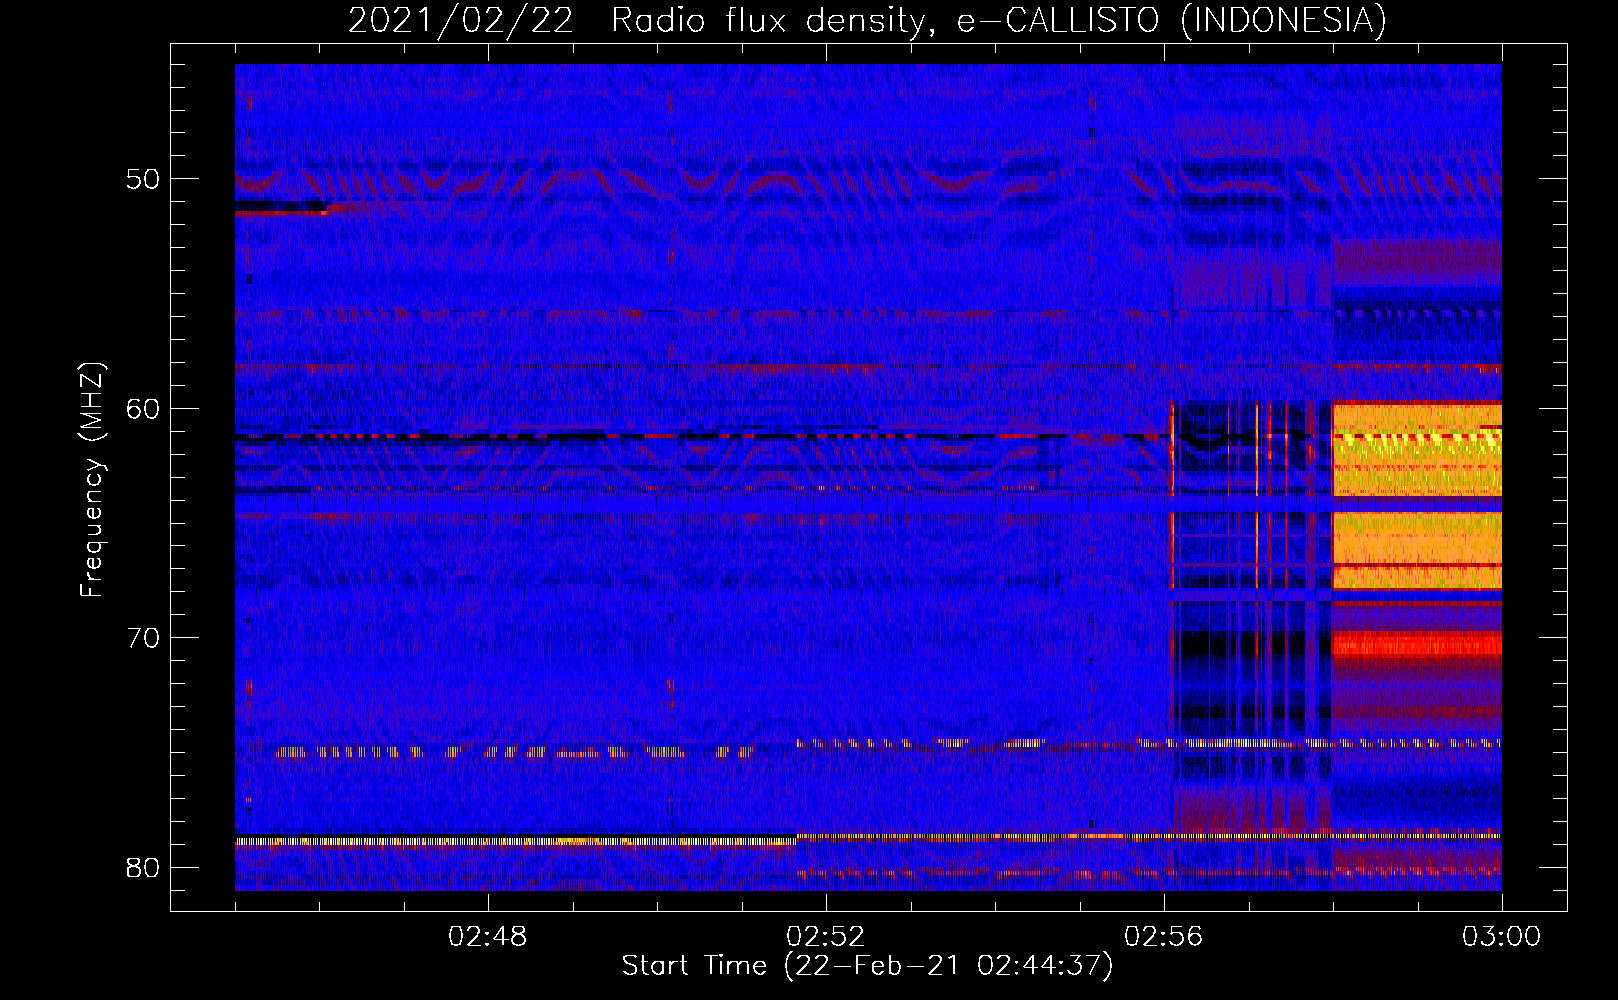The height and width of the screenshot is (1000, 1618).
Task: Click the 'Frequency (MHZ)' axis label
Action: point(91,479)
